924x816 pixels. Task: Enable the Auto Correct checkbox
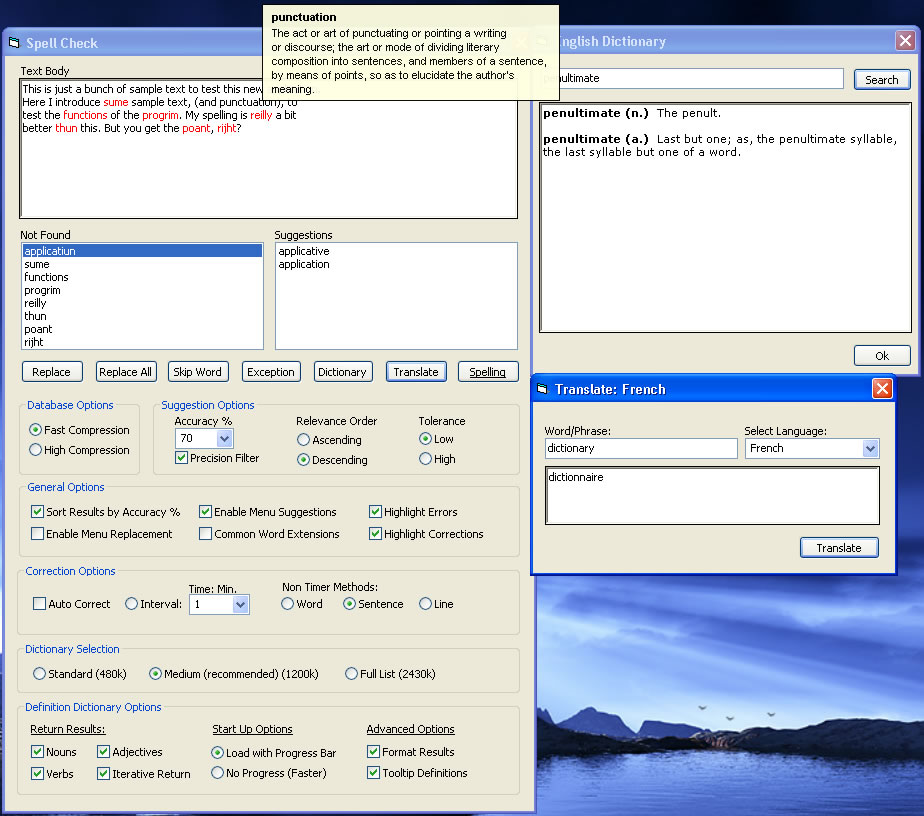[40, 604]
